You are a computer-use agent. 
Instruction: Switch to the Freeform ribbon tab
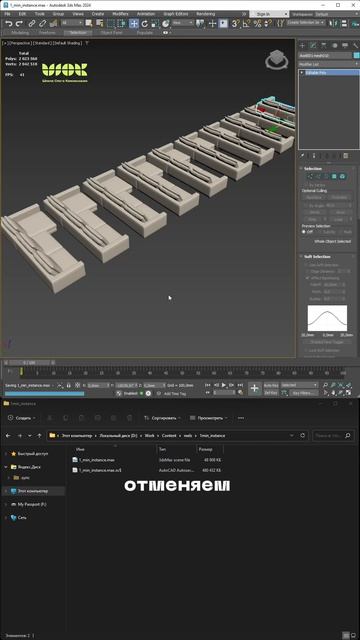48,33
